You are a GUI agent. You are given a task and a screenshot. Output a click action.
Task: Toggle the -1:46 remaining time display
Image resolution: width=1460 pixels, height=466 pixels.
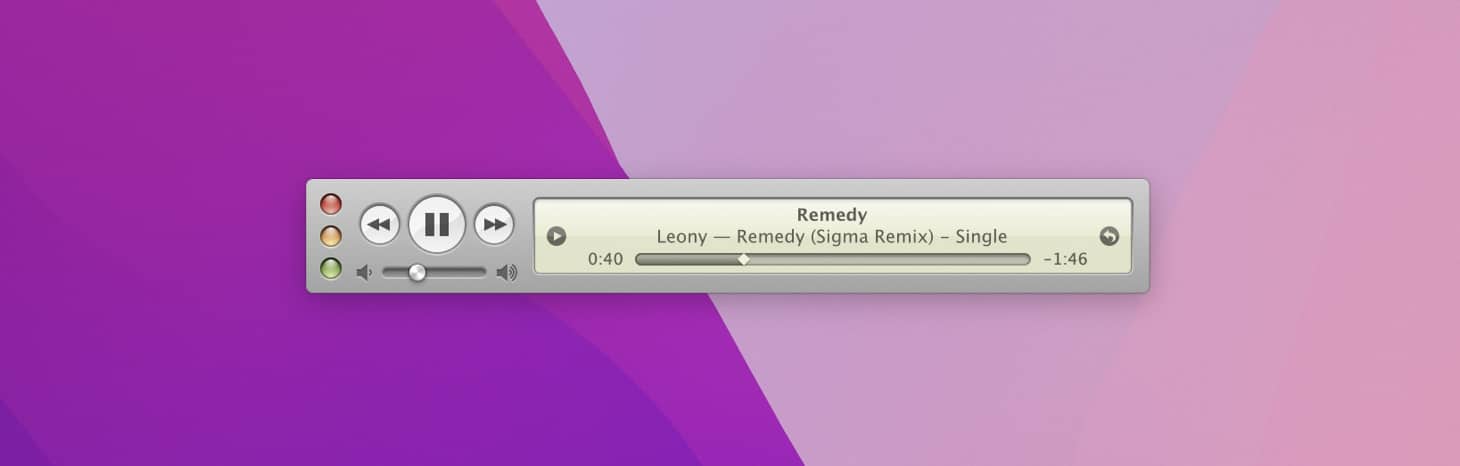[1065, 259]
